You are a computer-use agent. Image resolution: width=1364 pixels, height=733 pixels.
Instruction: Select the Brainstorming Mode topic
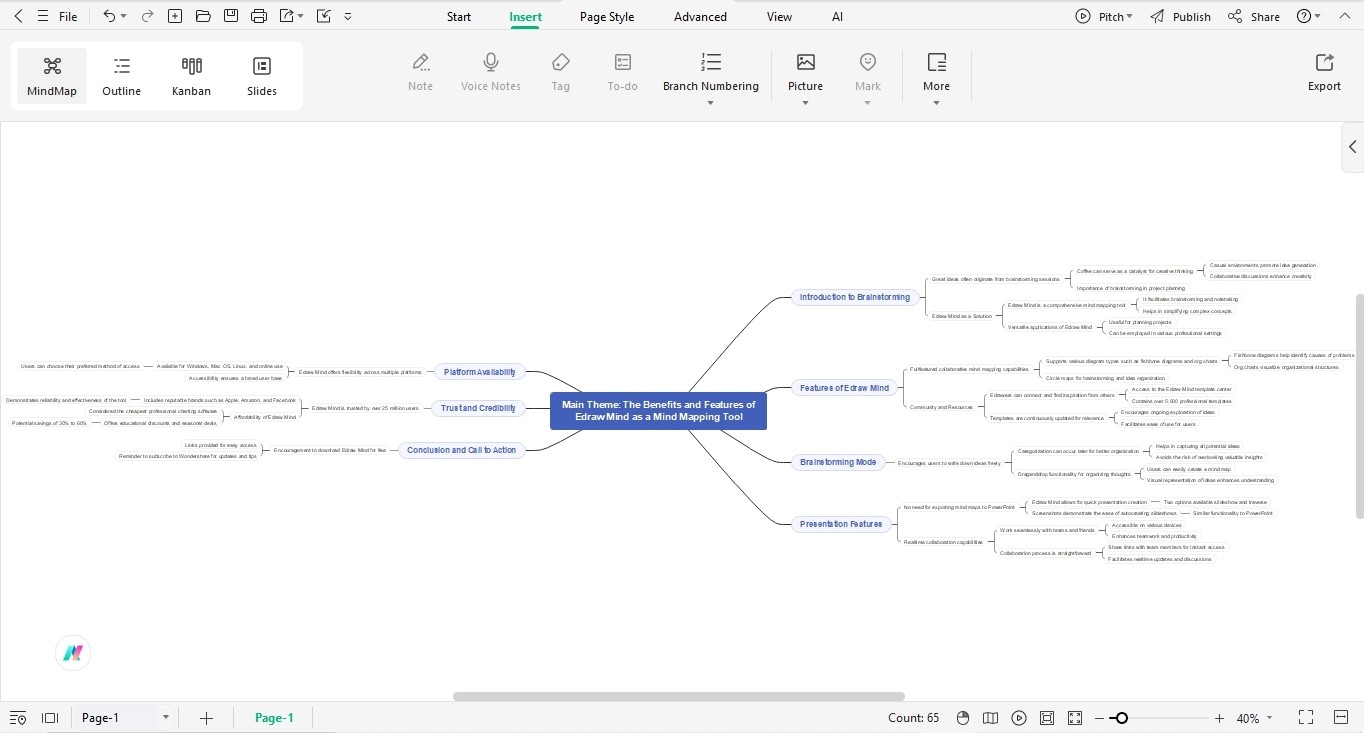[838, 462]
